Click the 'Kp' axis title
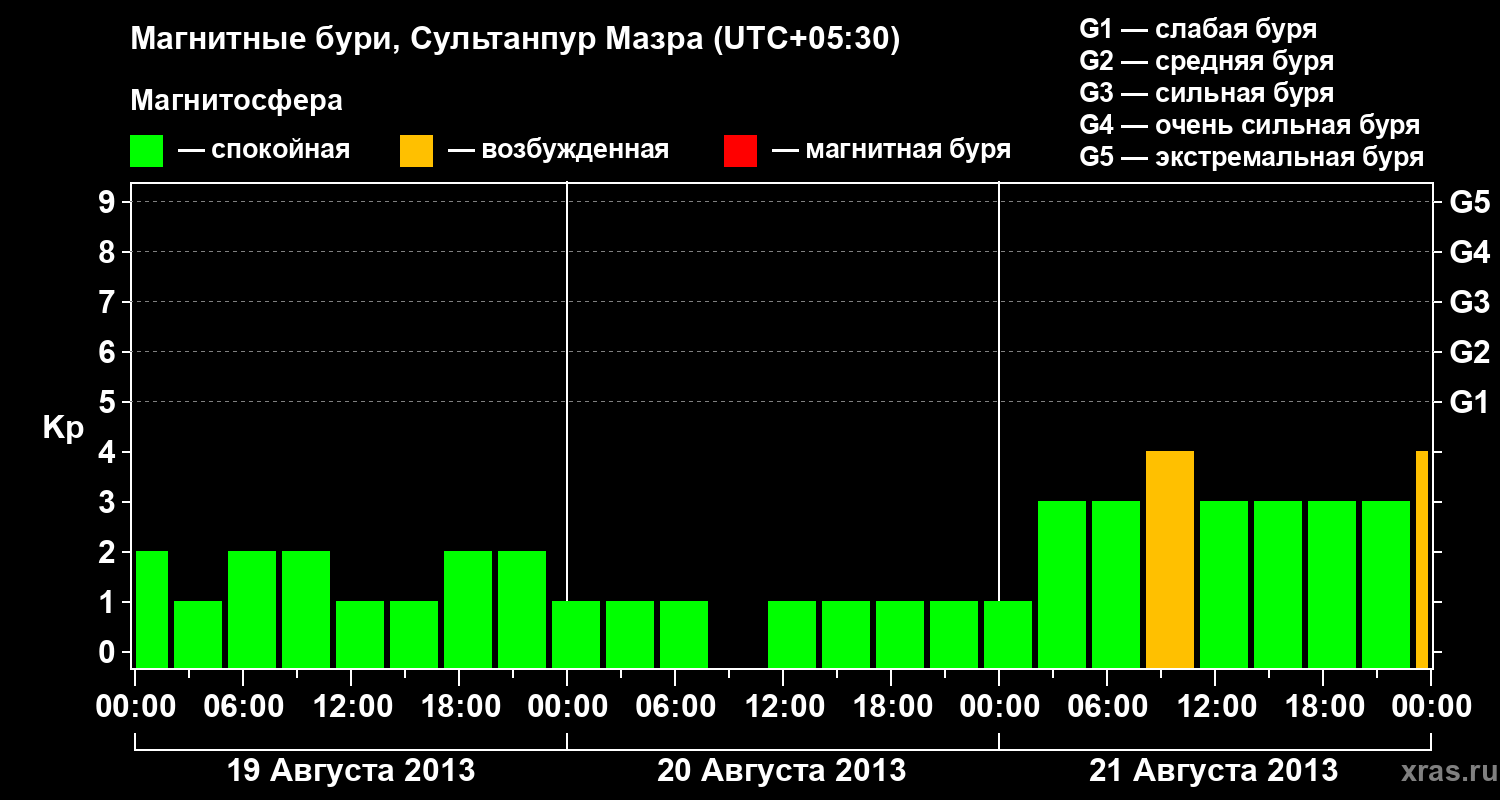The image size is (1500, 800). [64, 428]
